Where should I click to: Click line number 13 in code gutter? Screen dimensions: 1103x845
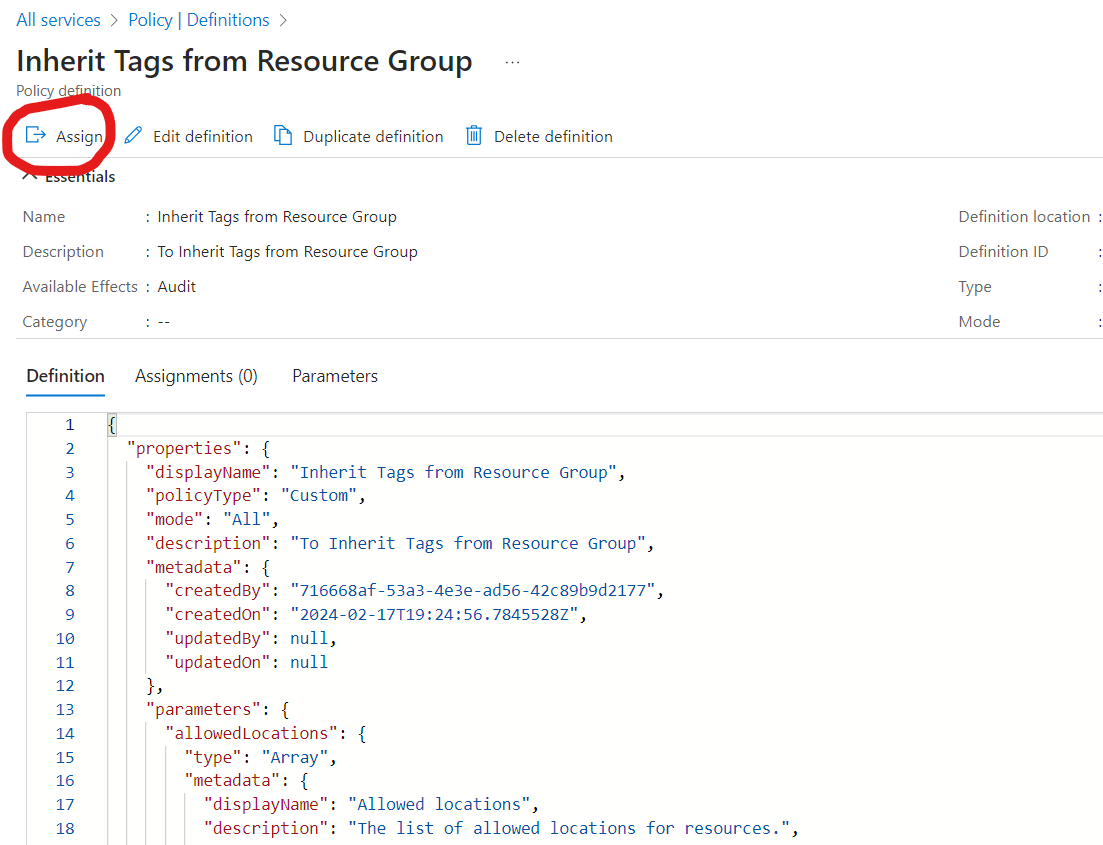(65, 709)
